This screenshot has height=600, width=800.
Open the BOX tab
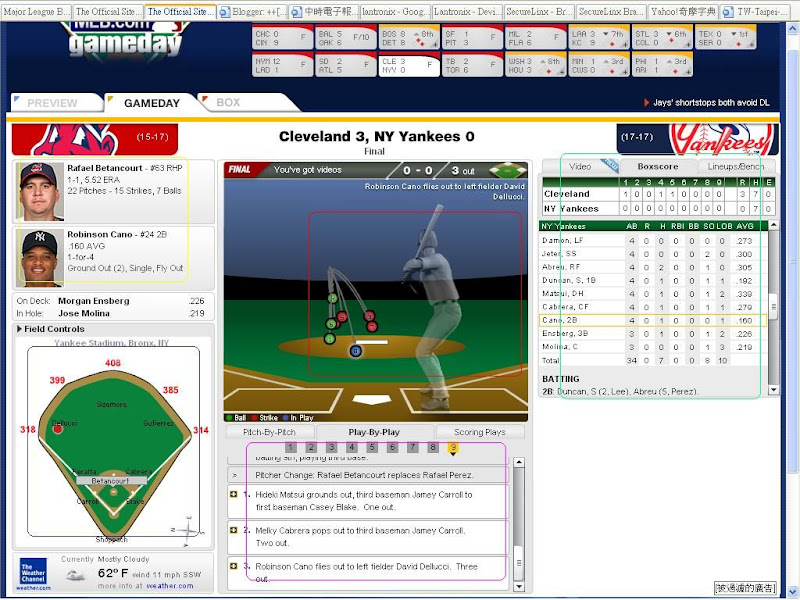tap(228, 103)
